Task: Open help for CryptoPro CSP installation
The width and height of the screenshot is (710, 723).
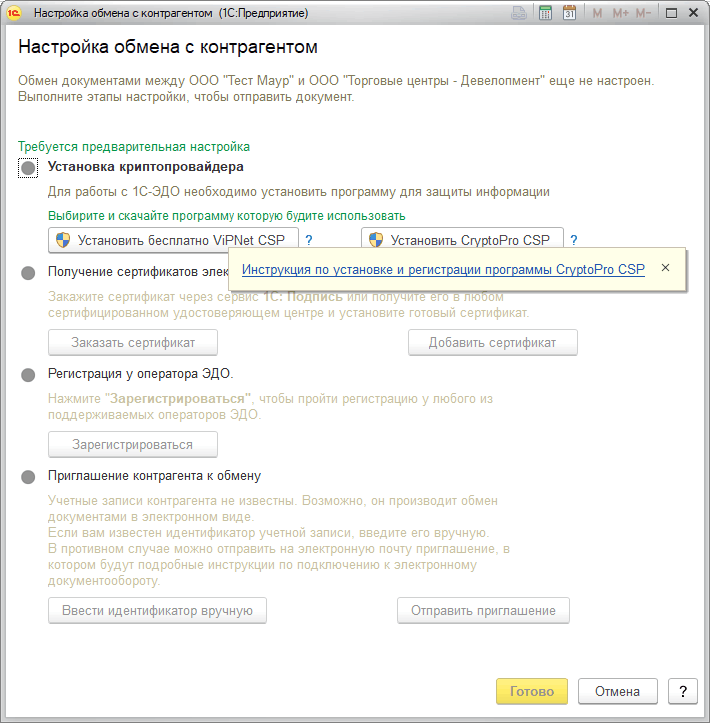Action: click(x=574, y=240)
